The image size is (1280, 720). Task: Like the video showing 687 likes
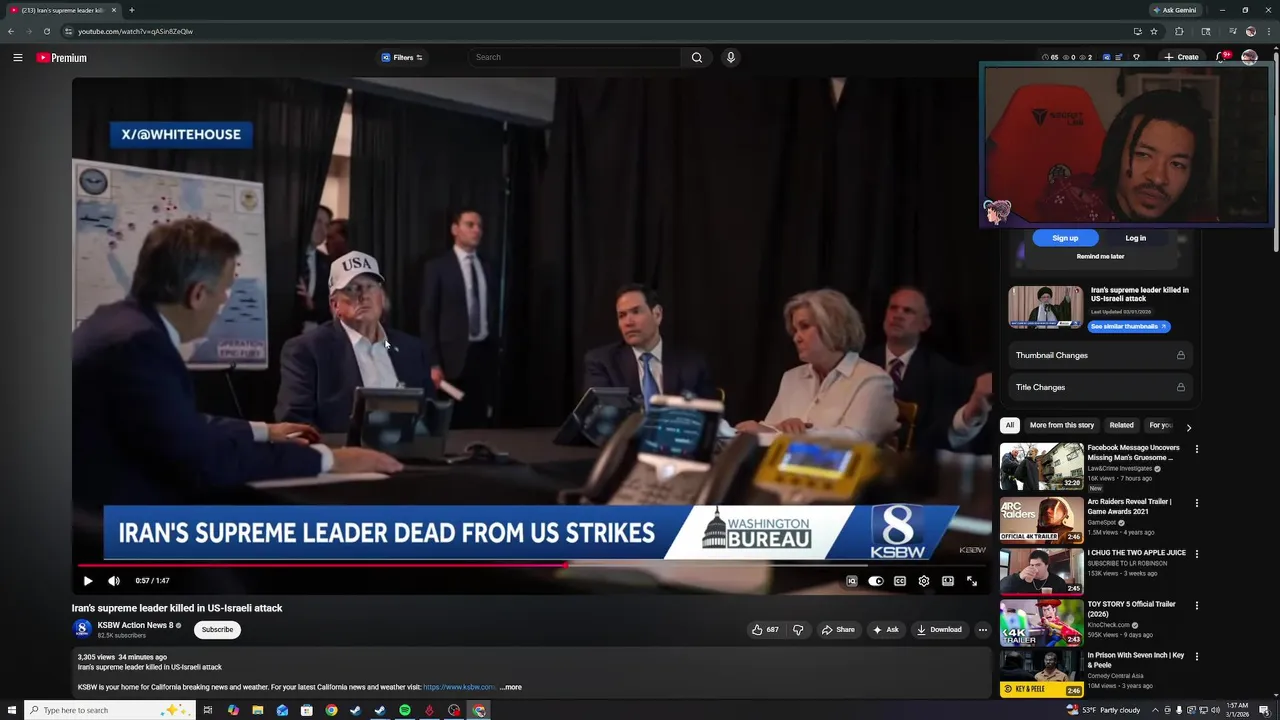(x=765, y=630)
